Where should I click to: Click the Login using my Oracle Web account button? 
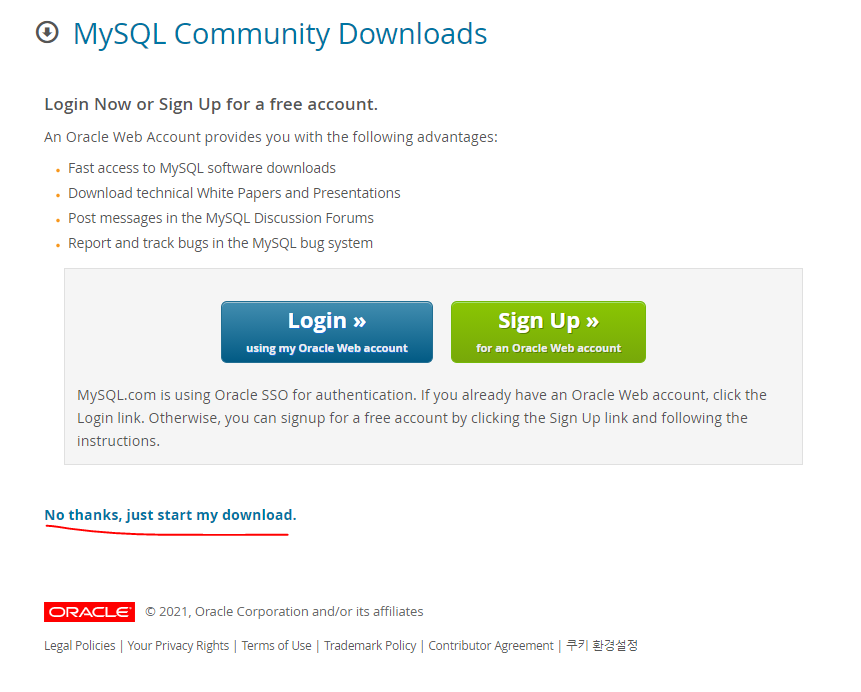tap(327, 332)
